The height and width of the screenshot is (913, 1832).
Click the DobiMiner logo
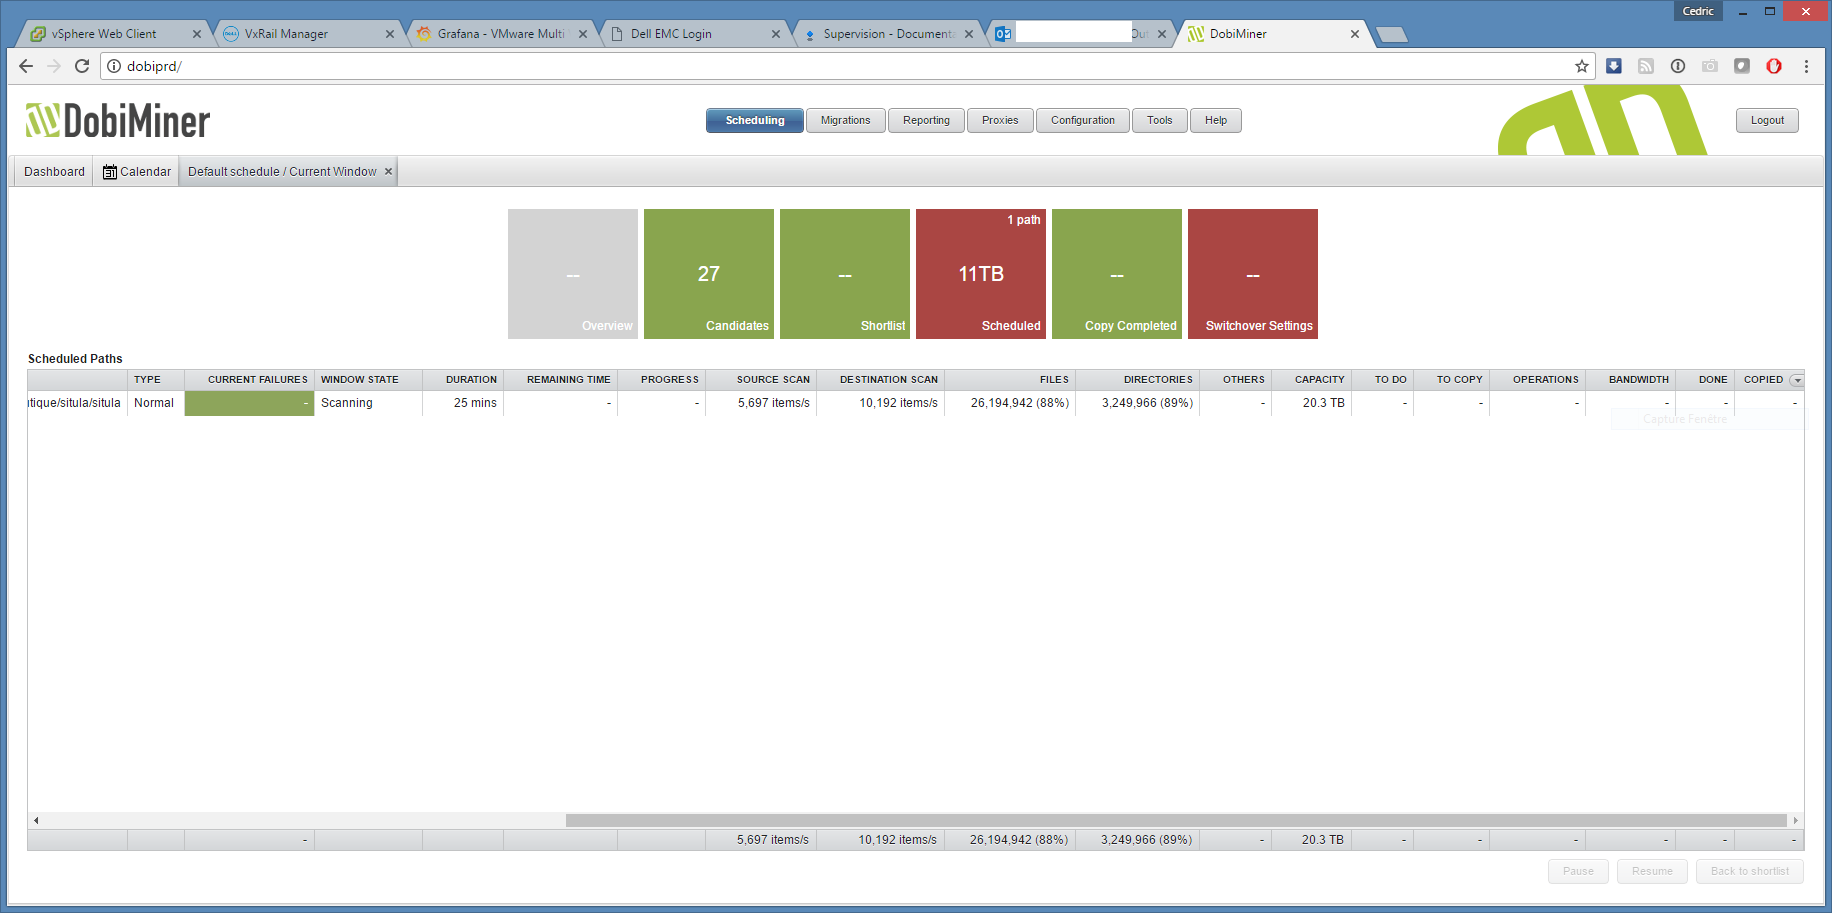point(118,121)
